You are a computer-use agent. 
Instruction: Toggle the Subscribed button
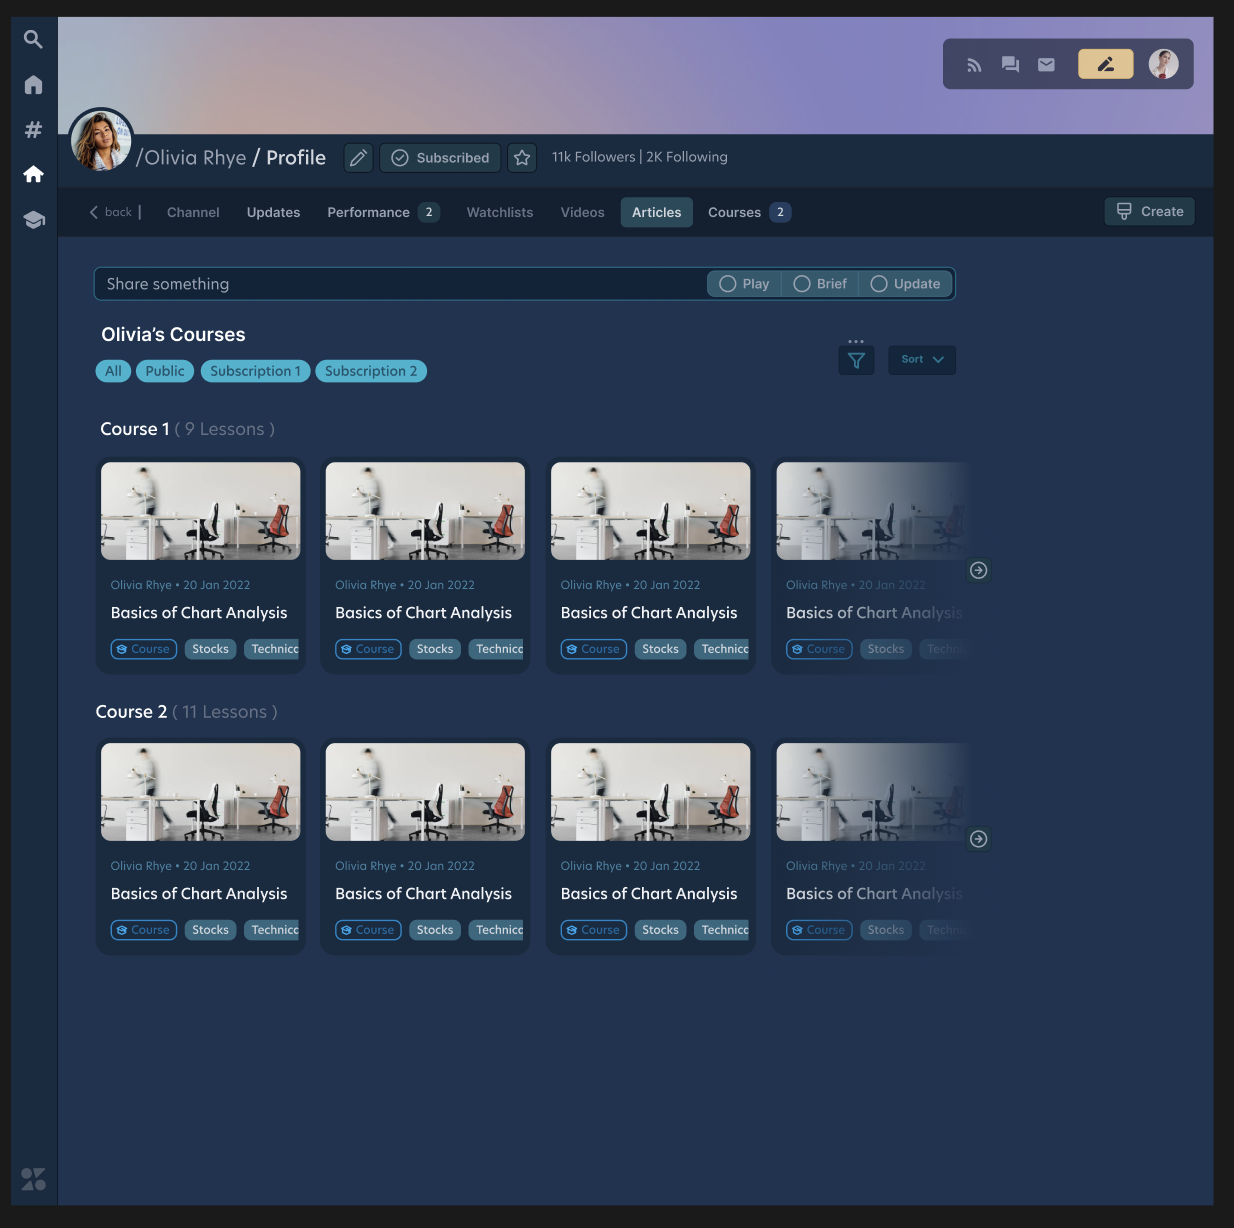click(x=440, y=157)
